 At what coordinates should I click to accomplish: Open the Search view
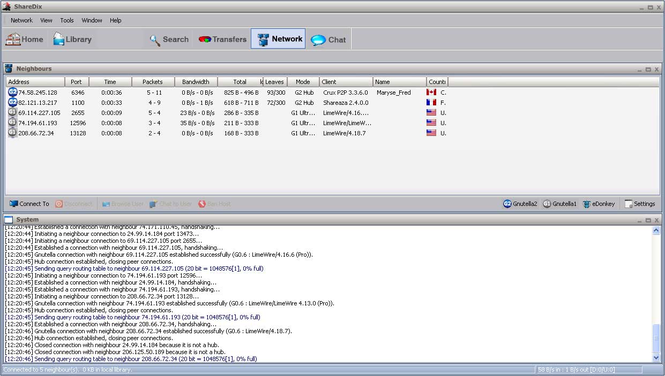pyautogui.click(x=169, y=39)
